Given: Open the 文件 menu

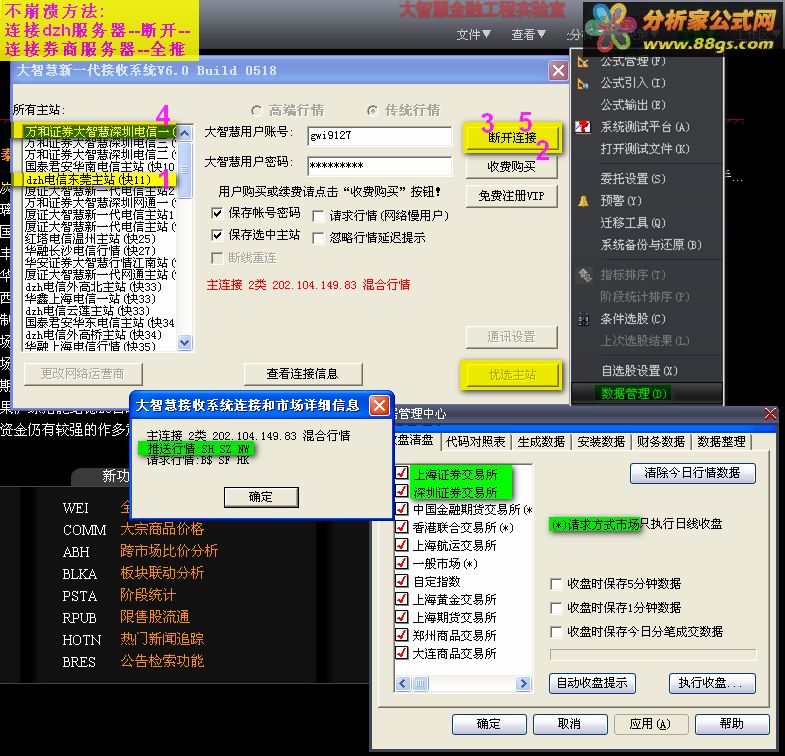Looking at the screenshot, I should [473, 35].
